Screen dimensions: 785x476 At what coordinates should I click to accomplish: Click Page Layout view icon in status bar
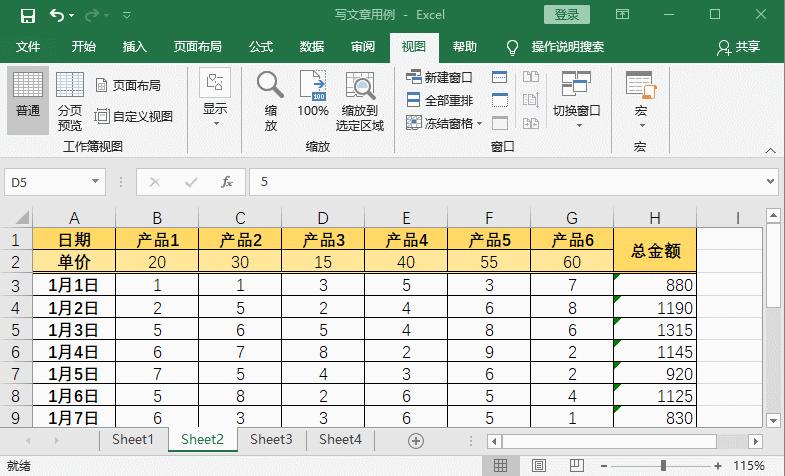click(539, 465)
